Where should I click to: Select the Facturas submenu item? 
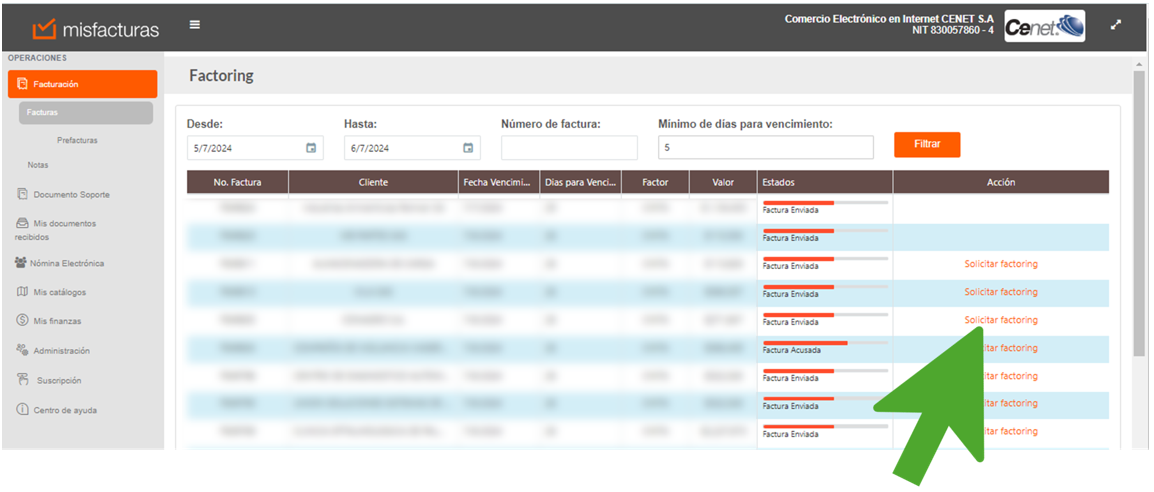click(86, 113)
